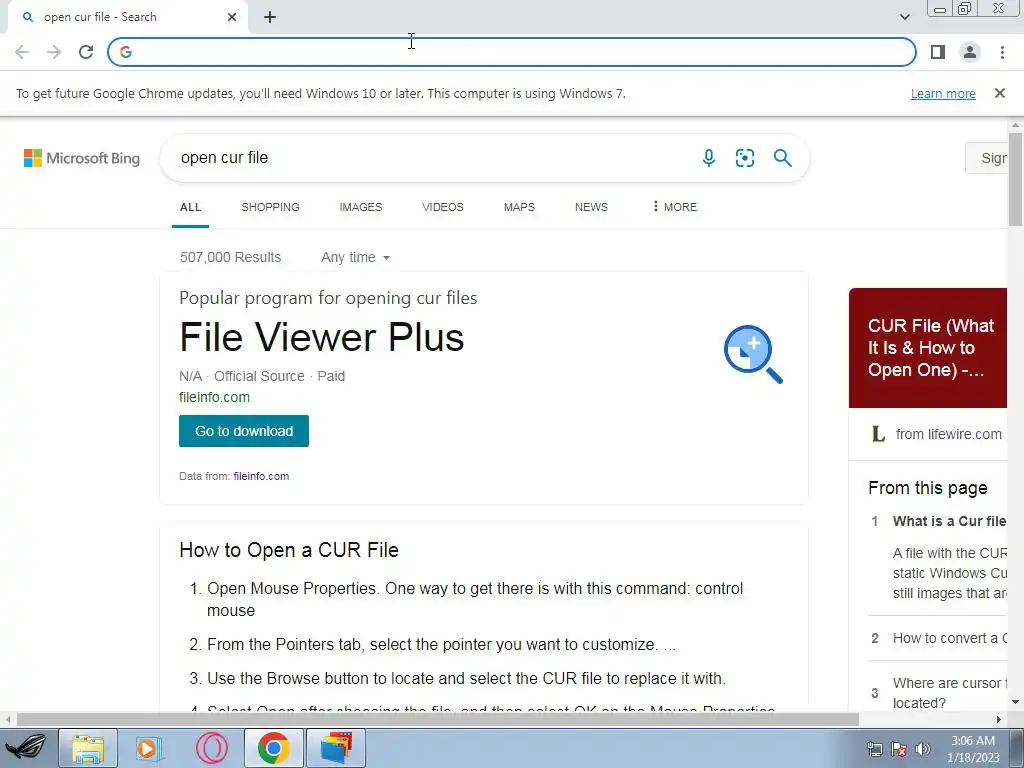Viewport: 1024px width, 768px height.
Task: Switch to the IMAGES tab
Action: click(360, 207)
